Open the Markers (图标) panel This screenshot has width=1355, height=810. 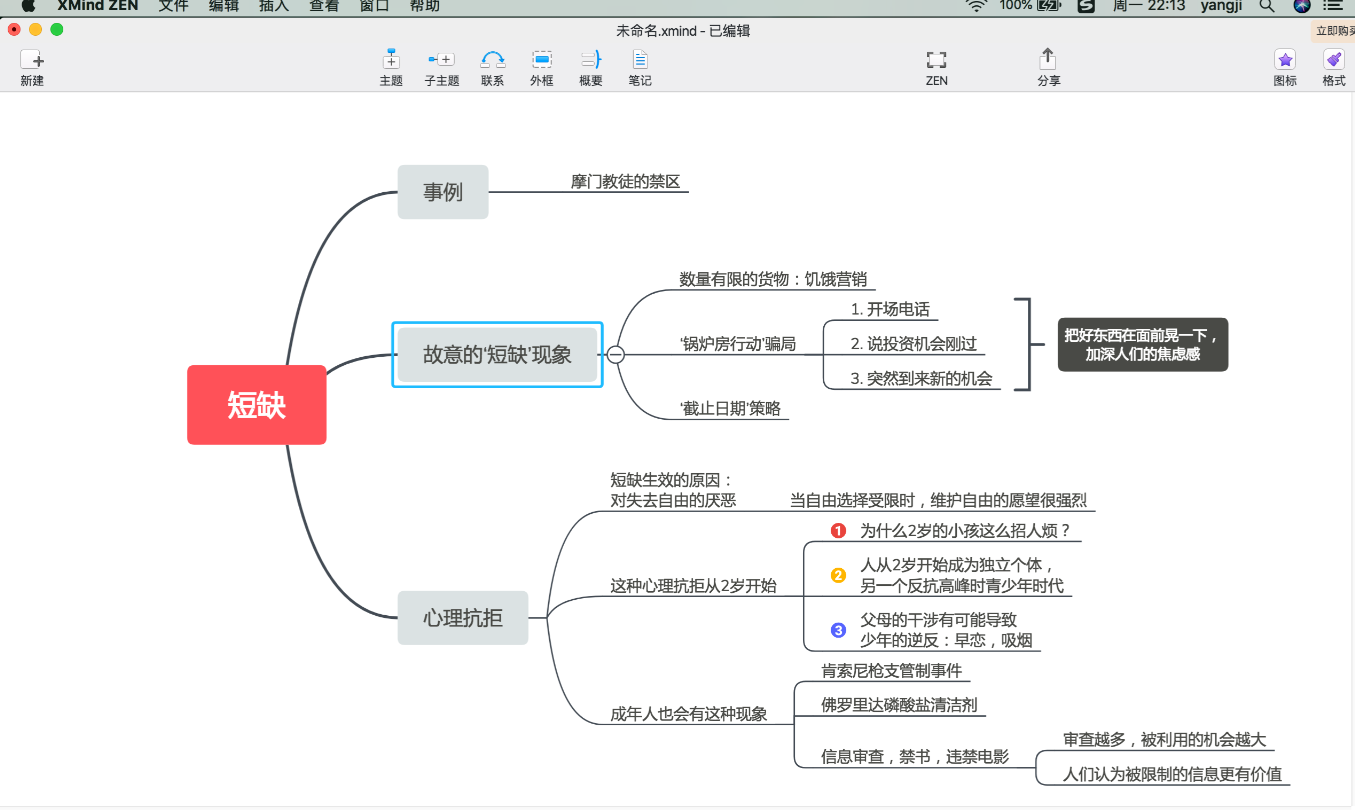point(1285,60)
